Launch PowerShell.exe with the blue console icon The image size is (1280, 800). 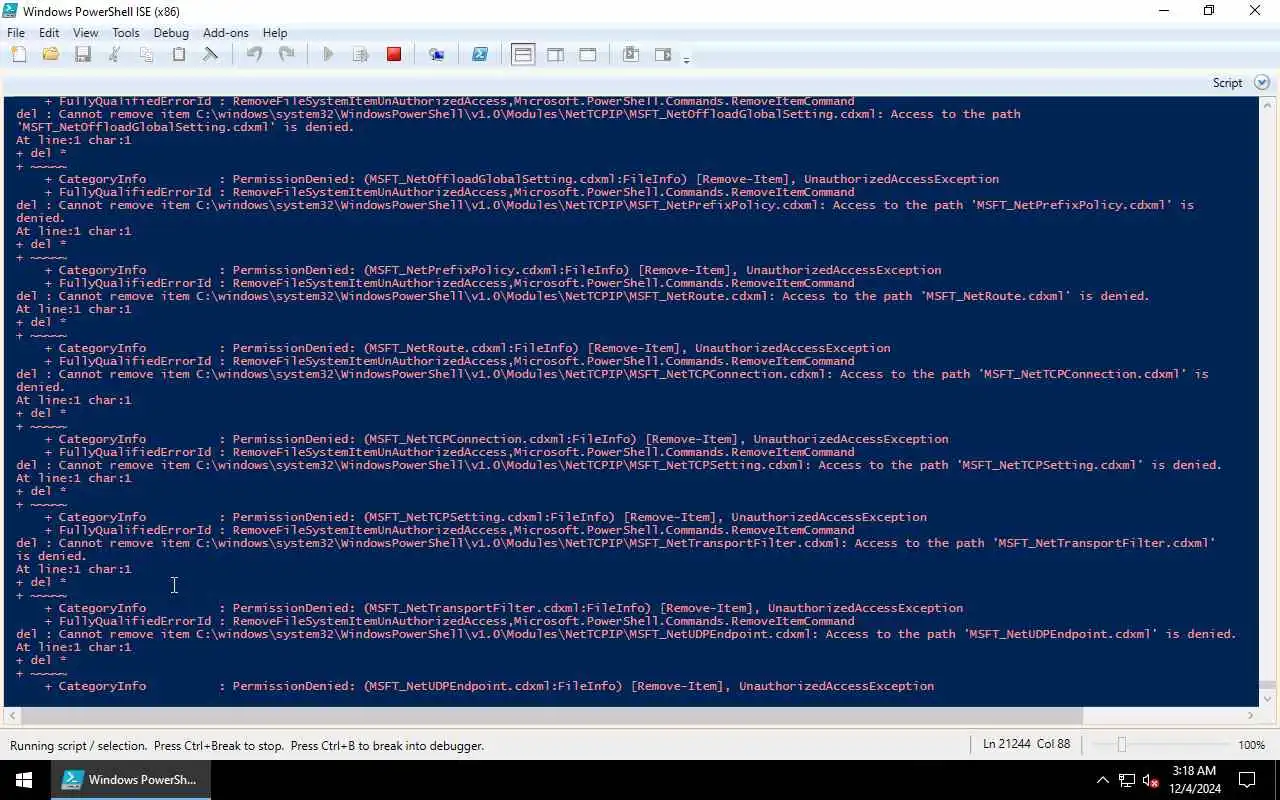[480, 55]
